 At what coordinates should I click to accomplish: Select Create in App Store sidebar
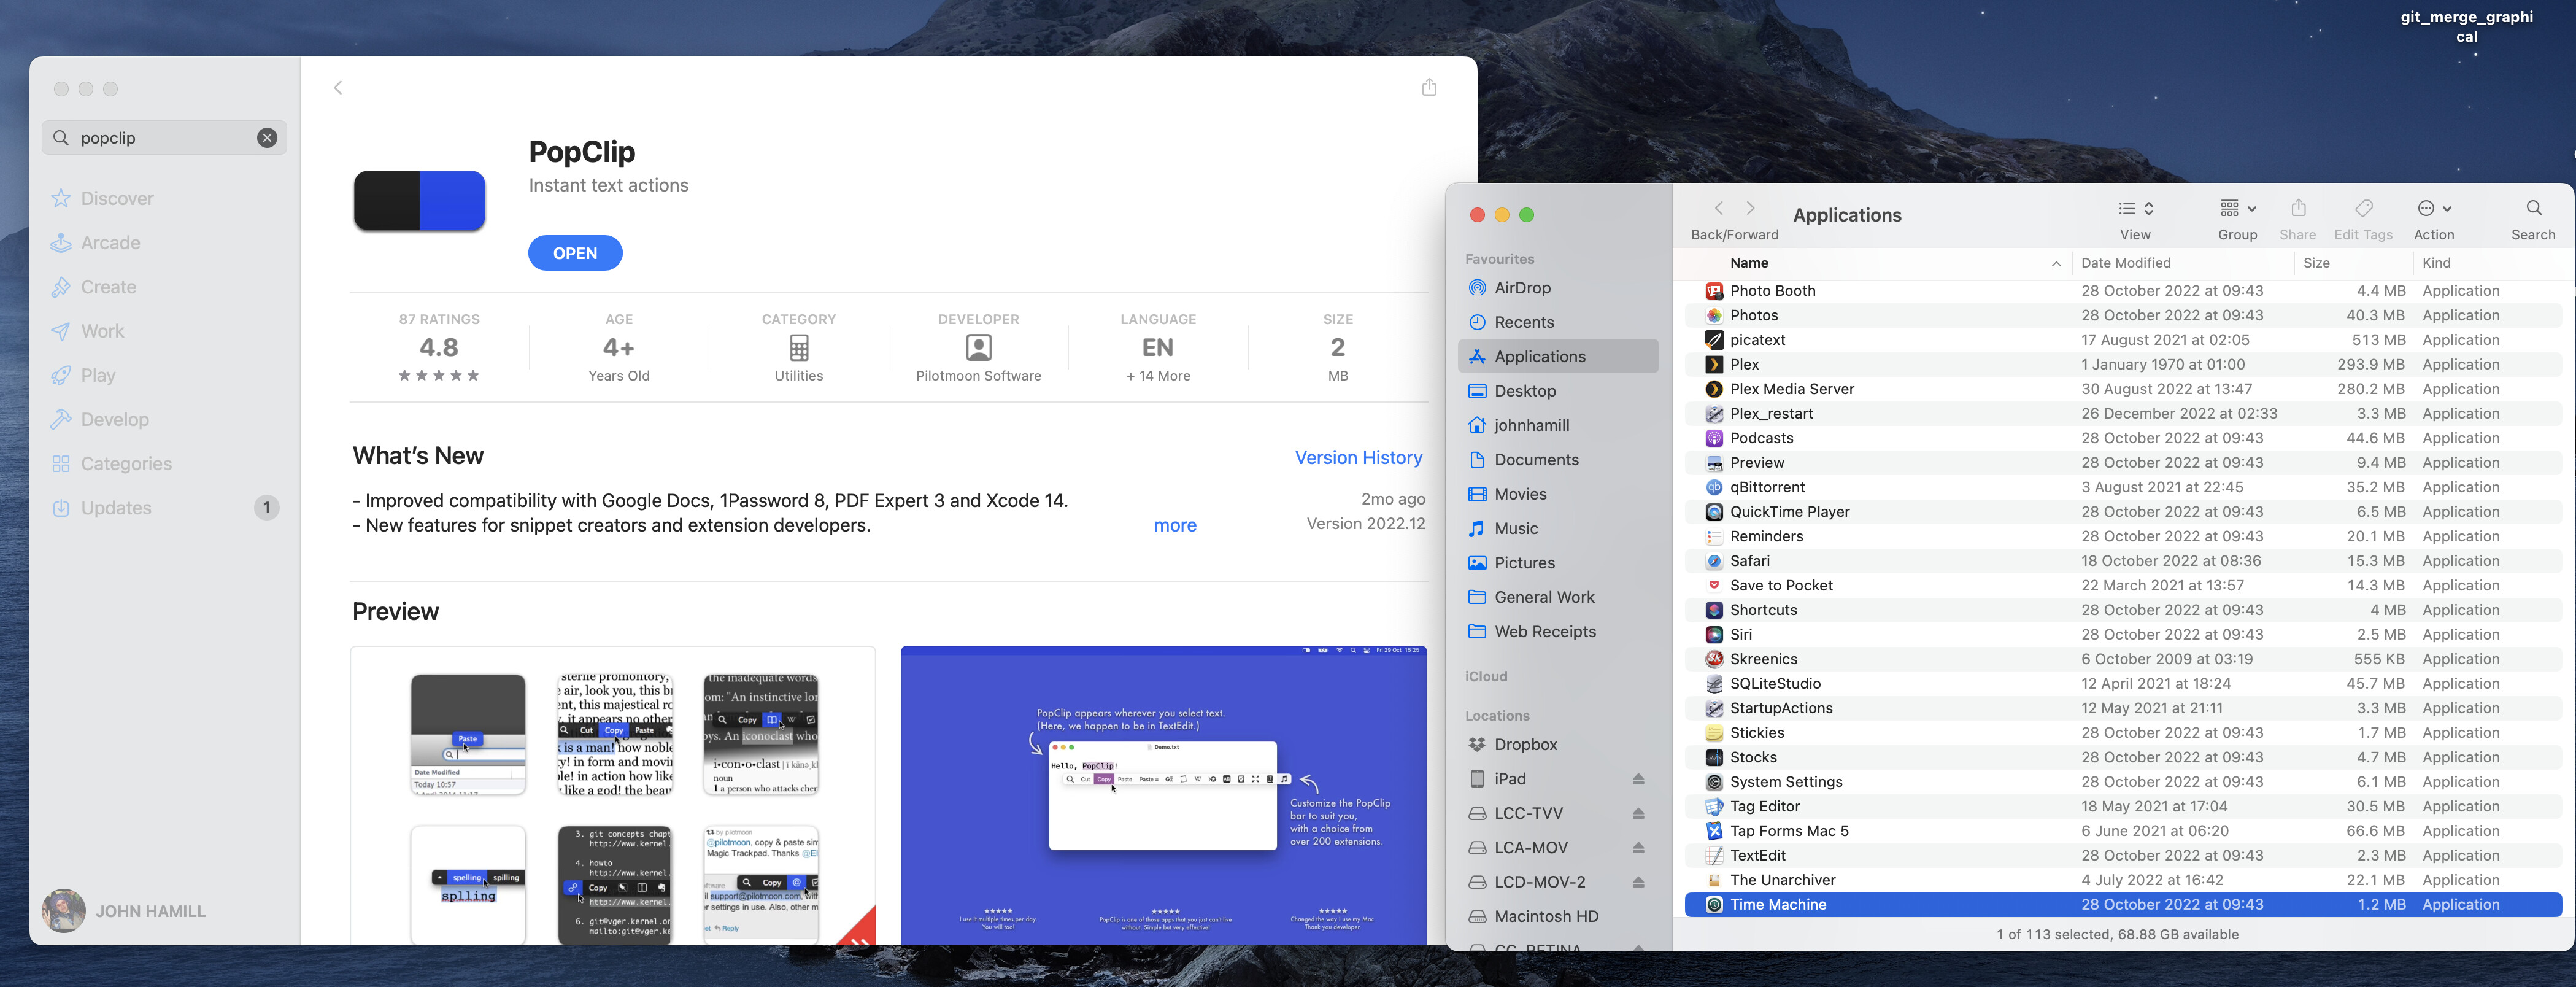pyautogui.click(x=108, y=287)
